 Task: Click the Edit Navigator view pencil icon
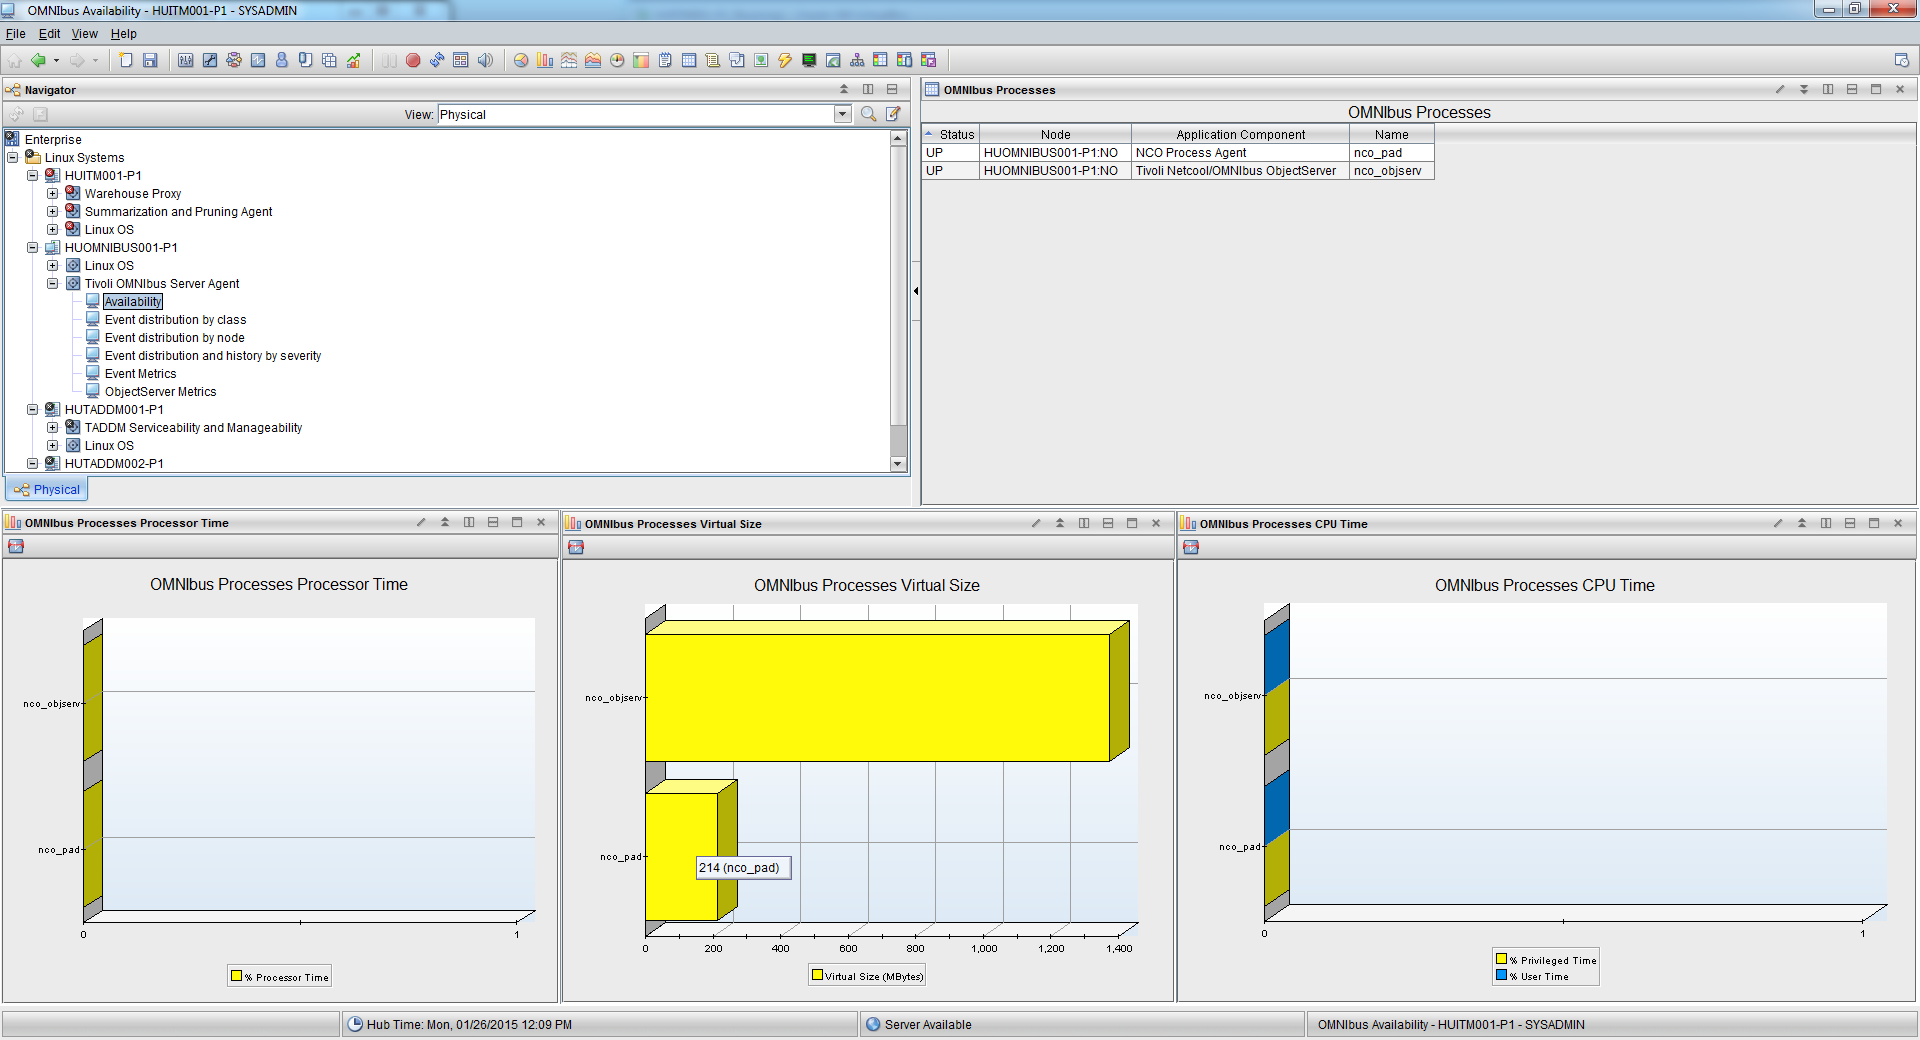pyautogui.click(x=893, y=114)
